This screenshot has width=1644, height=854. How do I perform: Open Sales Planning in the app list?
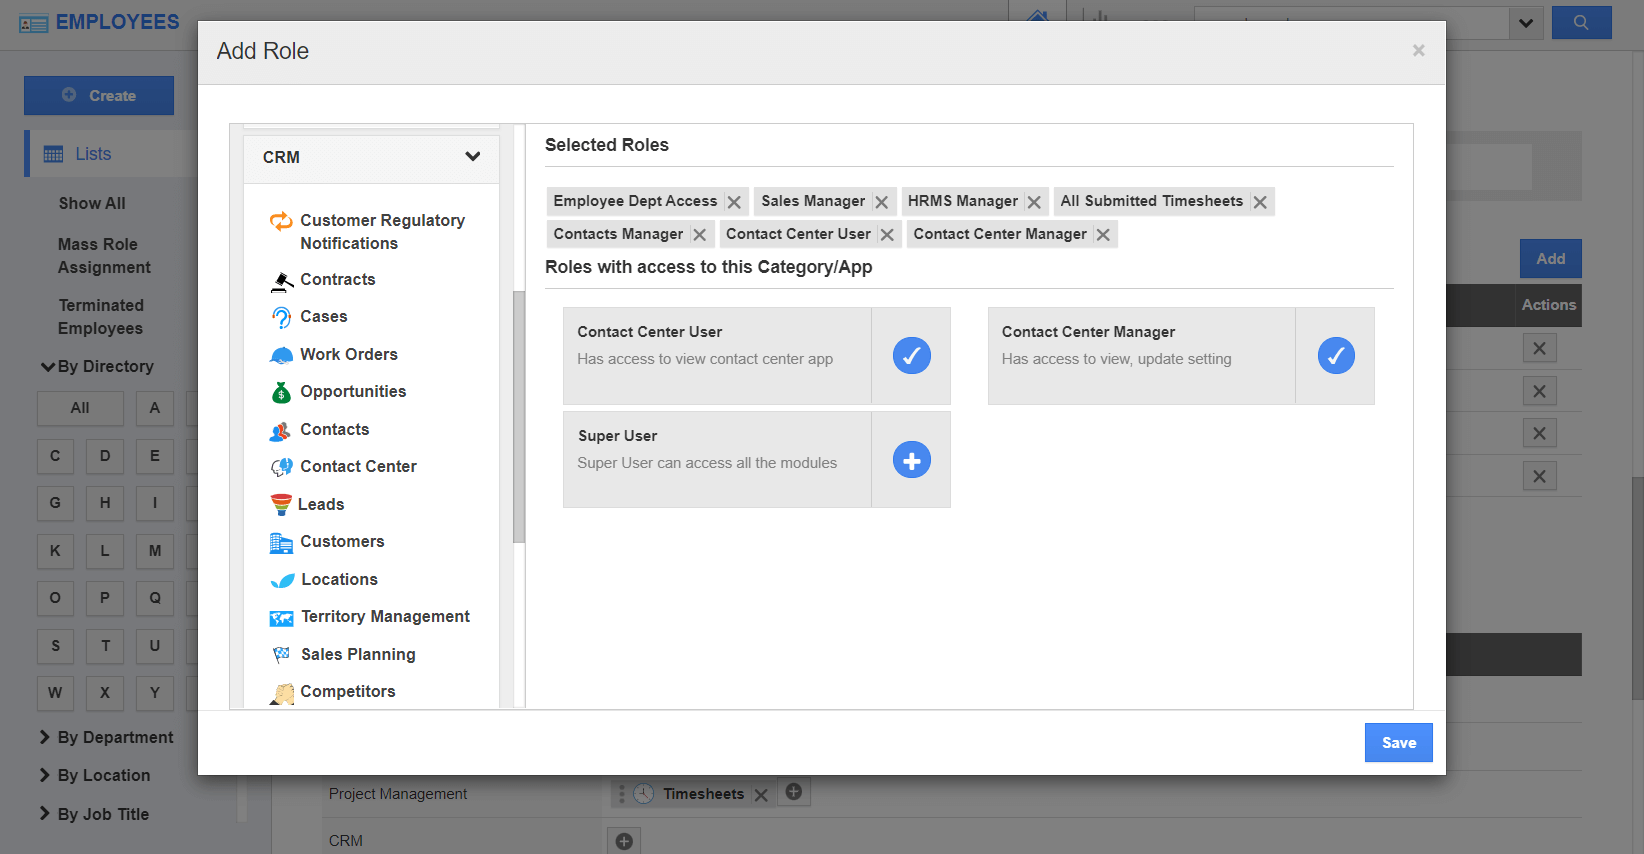pos(358,654)
